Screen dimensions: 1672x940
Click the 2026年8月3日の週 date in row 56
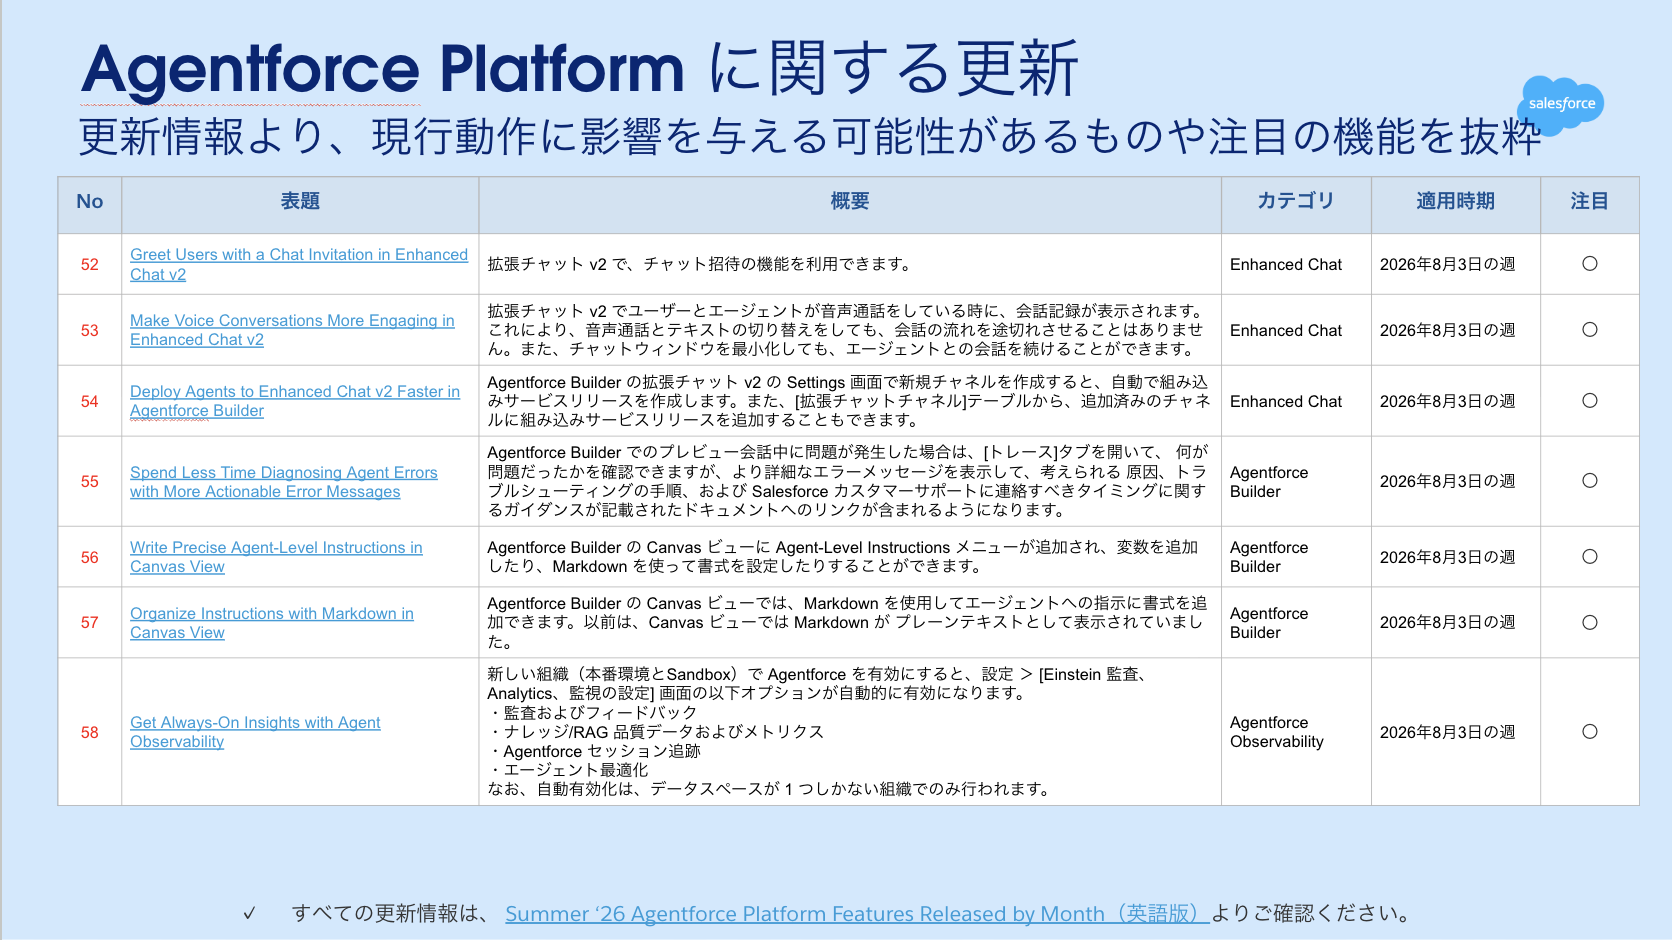tap(1447, 557)
